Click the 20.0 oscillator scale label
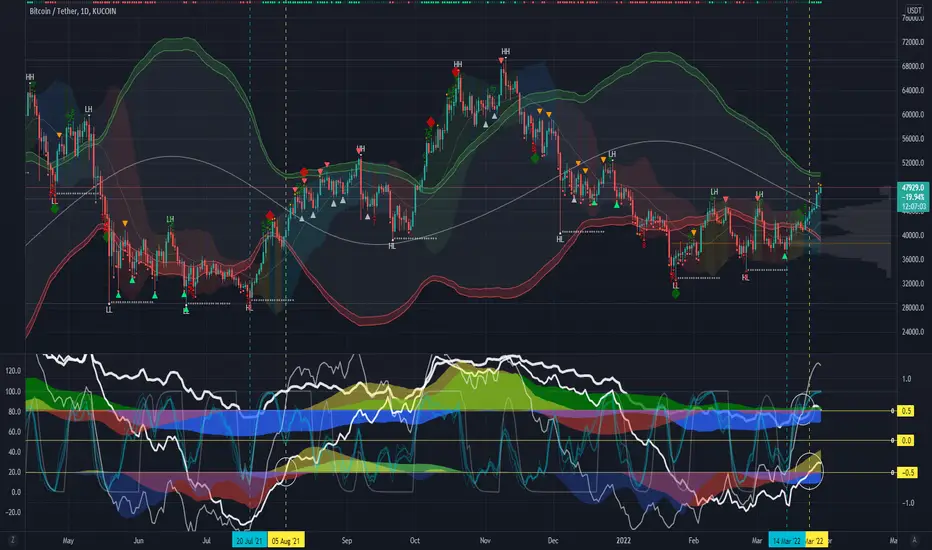932x550 pixels. click(x=14, y=472)
